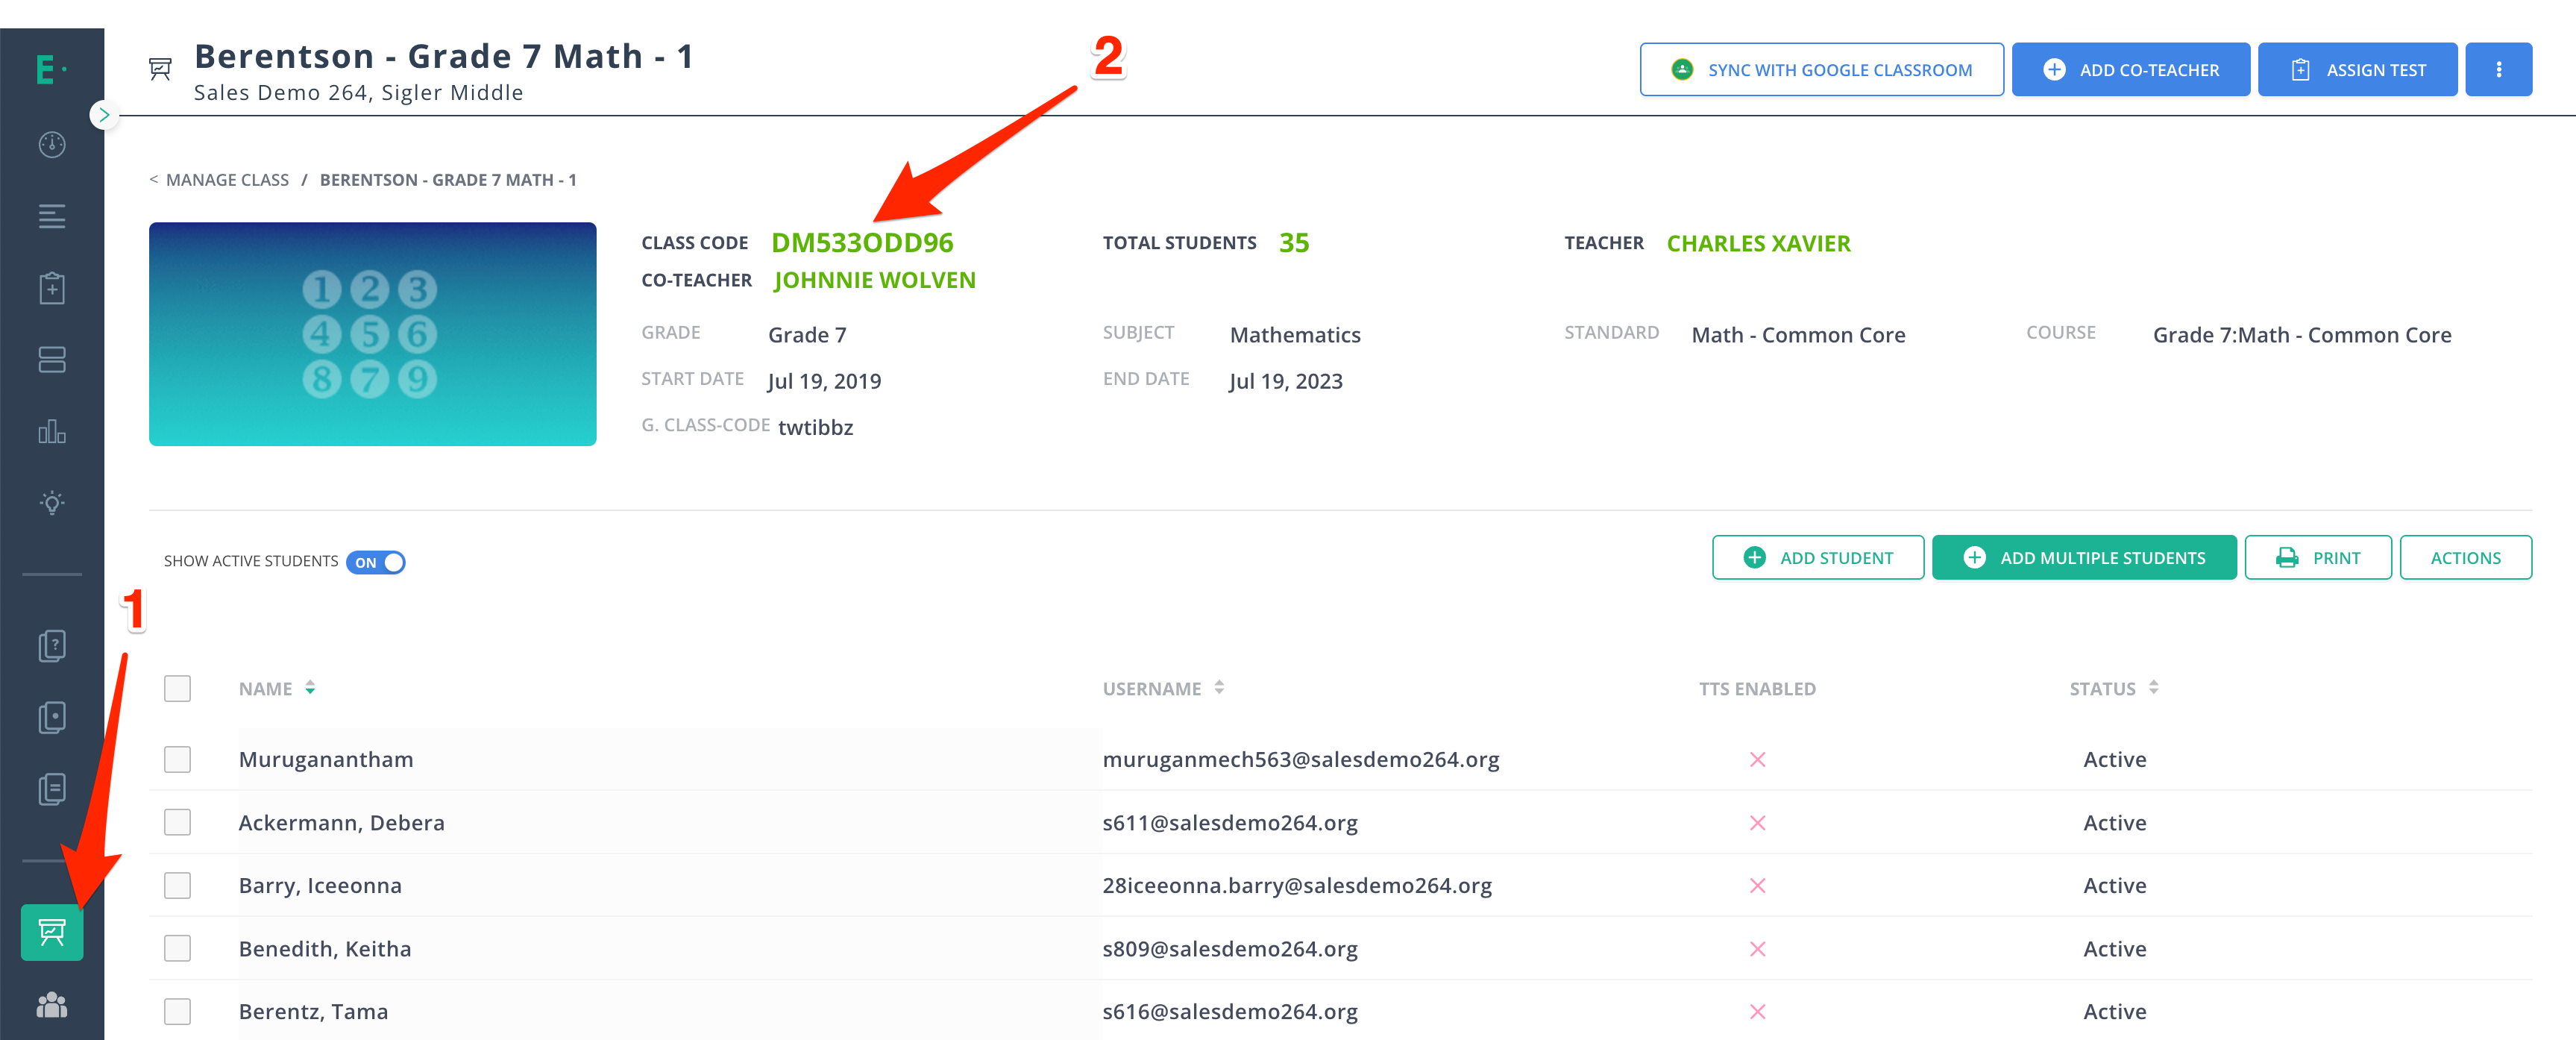
Task: Toggle Show Active Students switch
Action: click(x=376, y=562)
